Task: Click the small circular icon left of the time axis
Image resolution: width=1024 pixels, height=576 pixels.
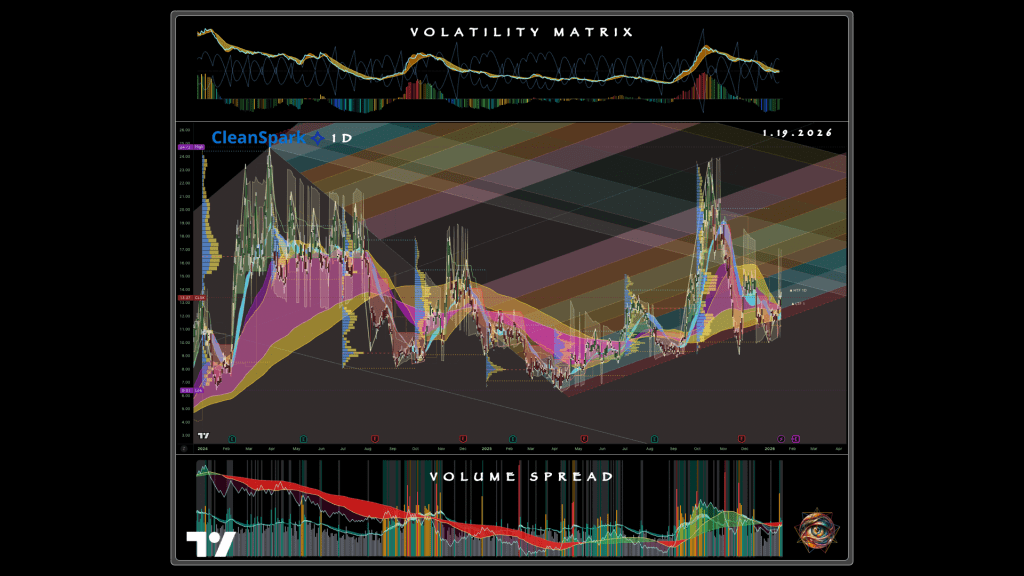Action: click(183, 450)
